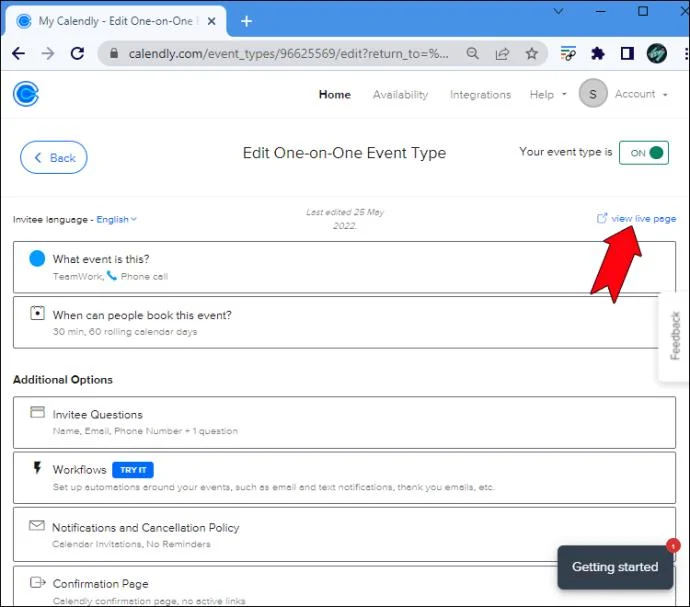This screenshot has height=607, width=690.
Task: Click the tab search chevron
Action: coord(558,11)
